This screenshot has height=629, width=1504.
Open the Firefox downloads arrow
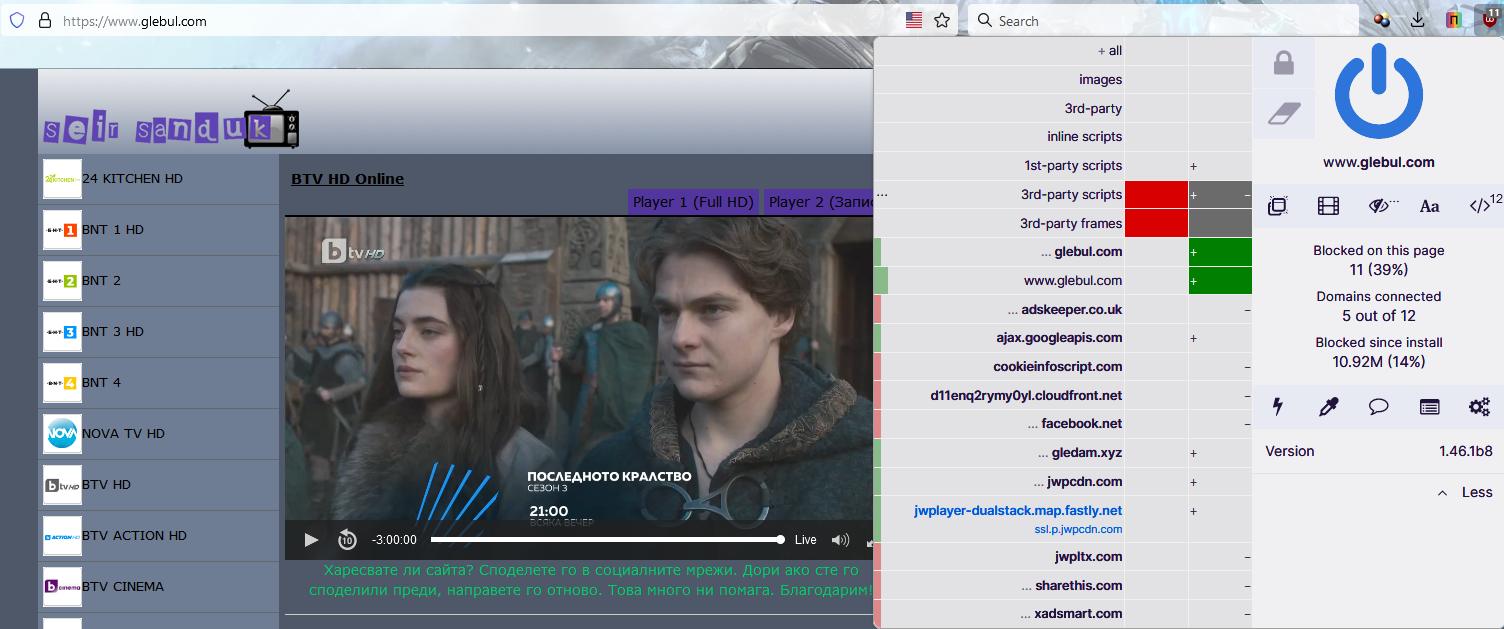click(x=1418, y=20)
